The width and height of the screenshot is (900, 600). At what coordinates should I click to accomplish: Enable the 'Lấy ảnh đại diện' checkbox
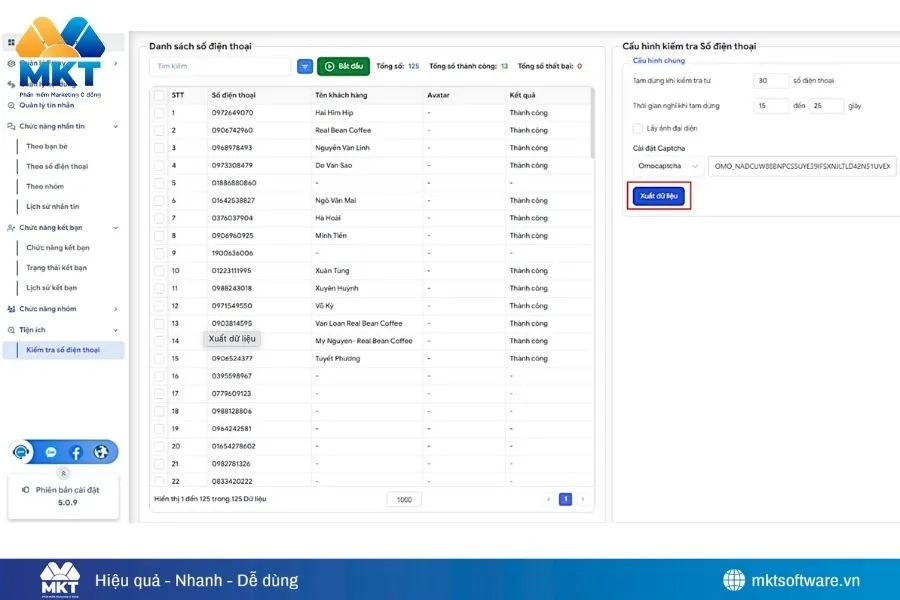(638, 128)
